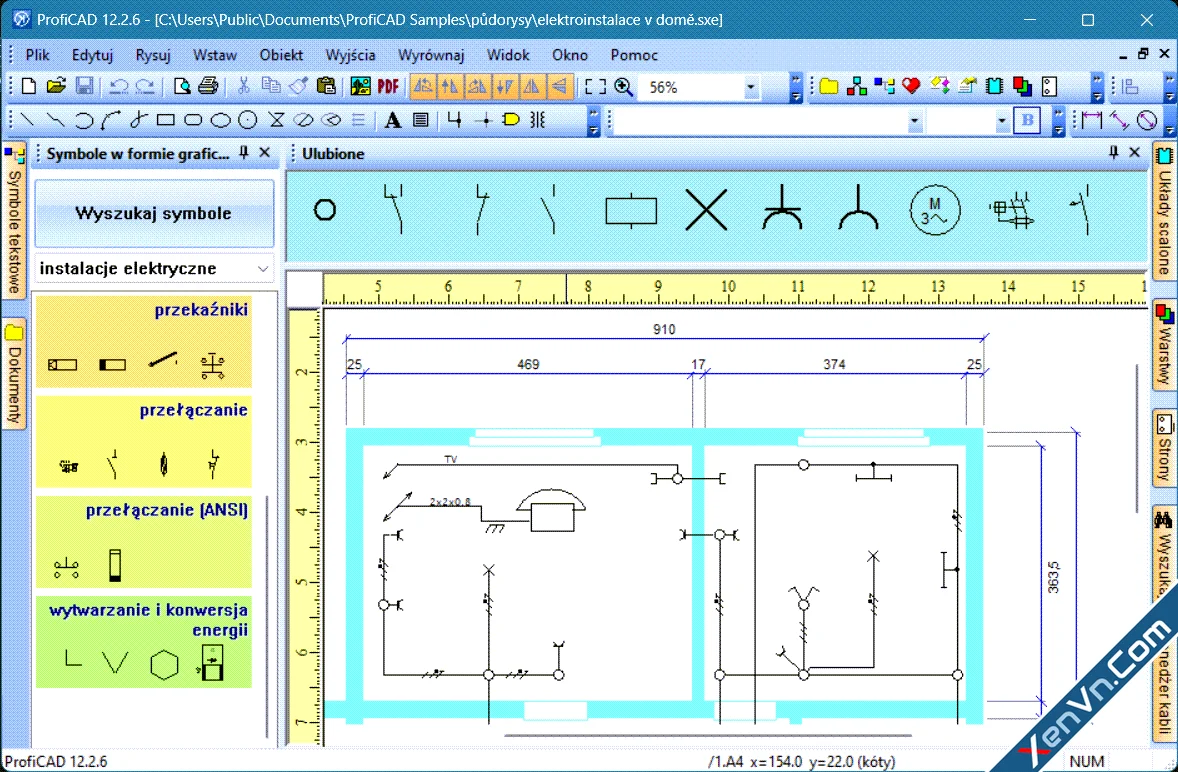Screen dimensions: 1178x772
Task: Open the Warstwy side tab
Action: click(1164, 345)
